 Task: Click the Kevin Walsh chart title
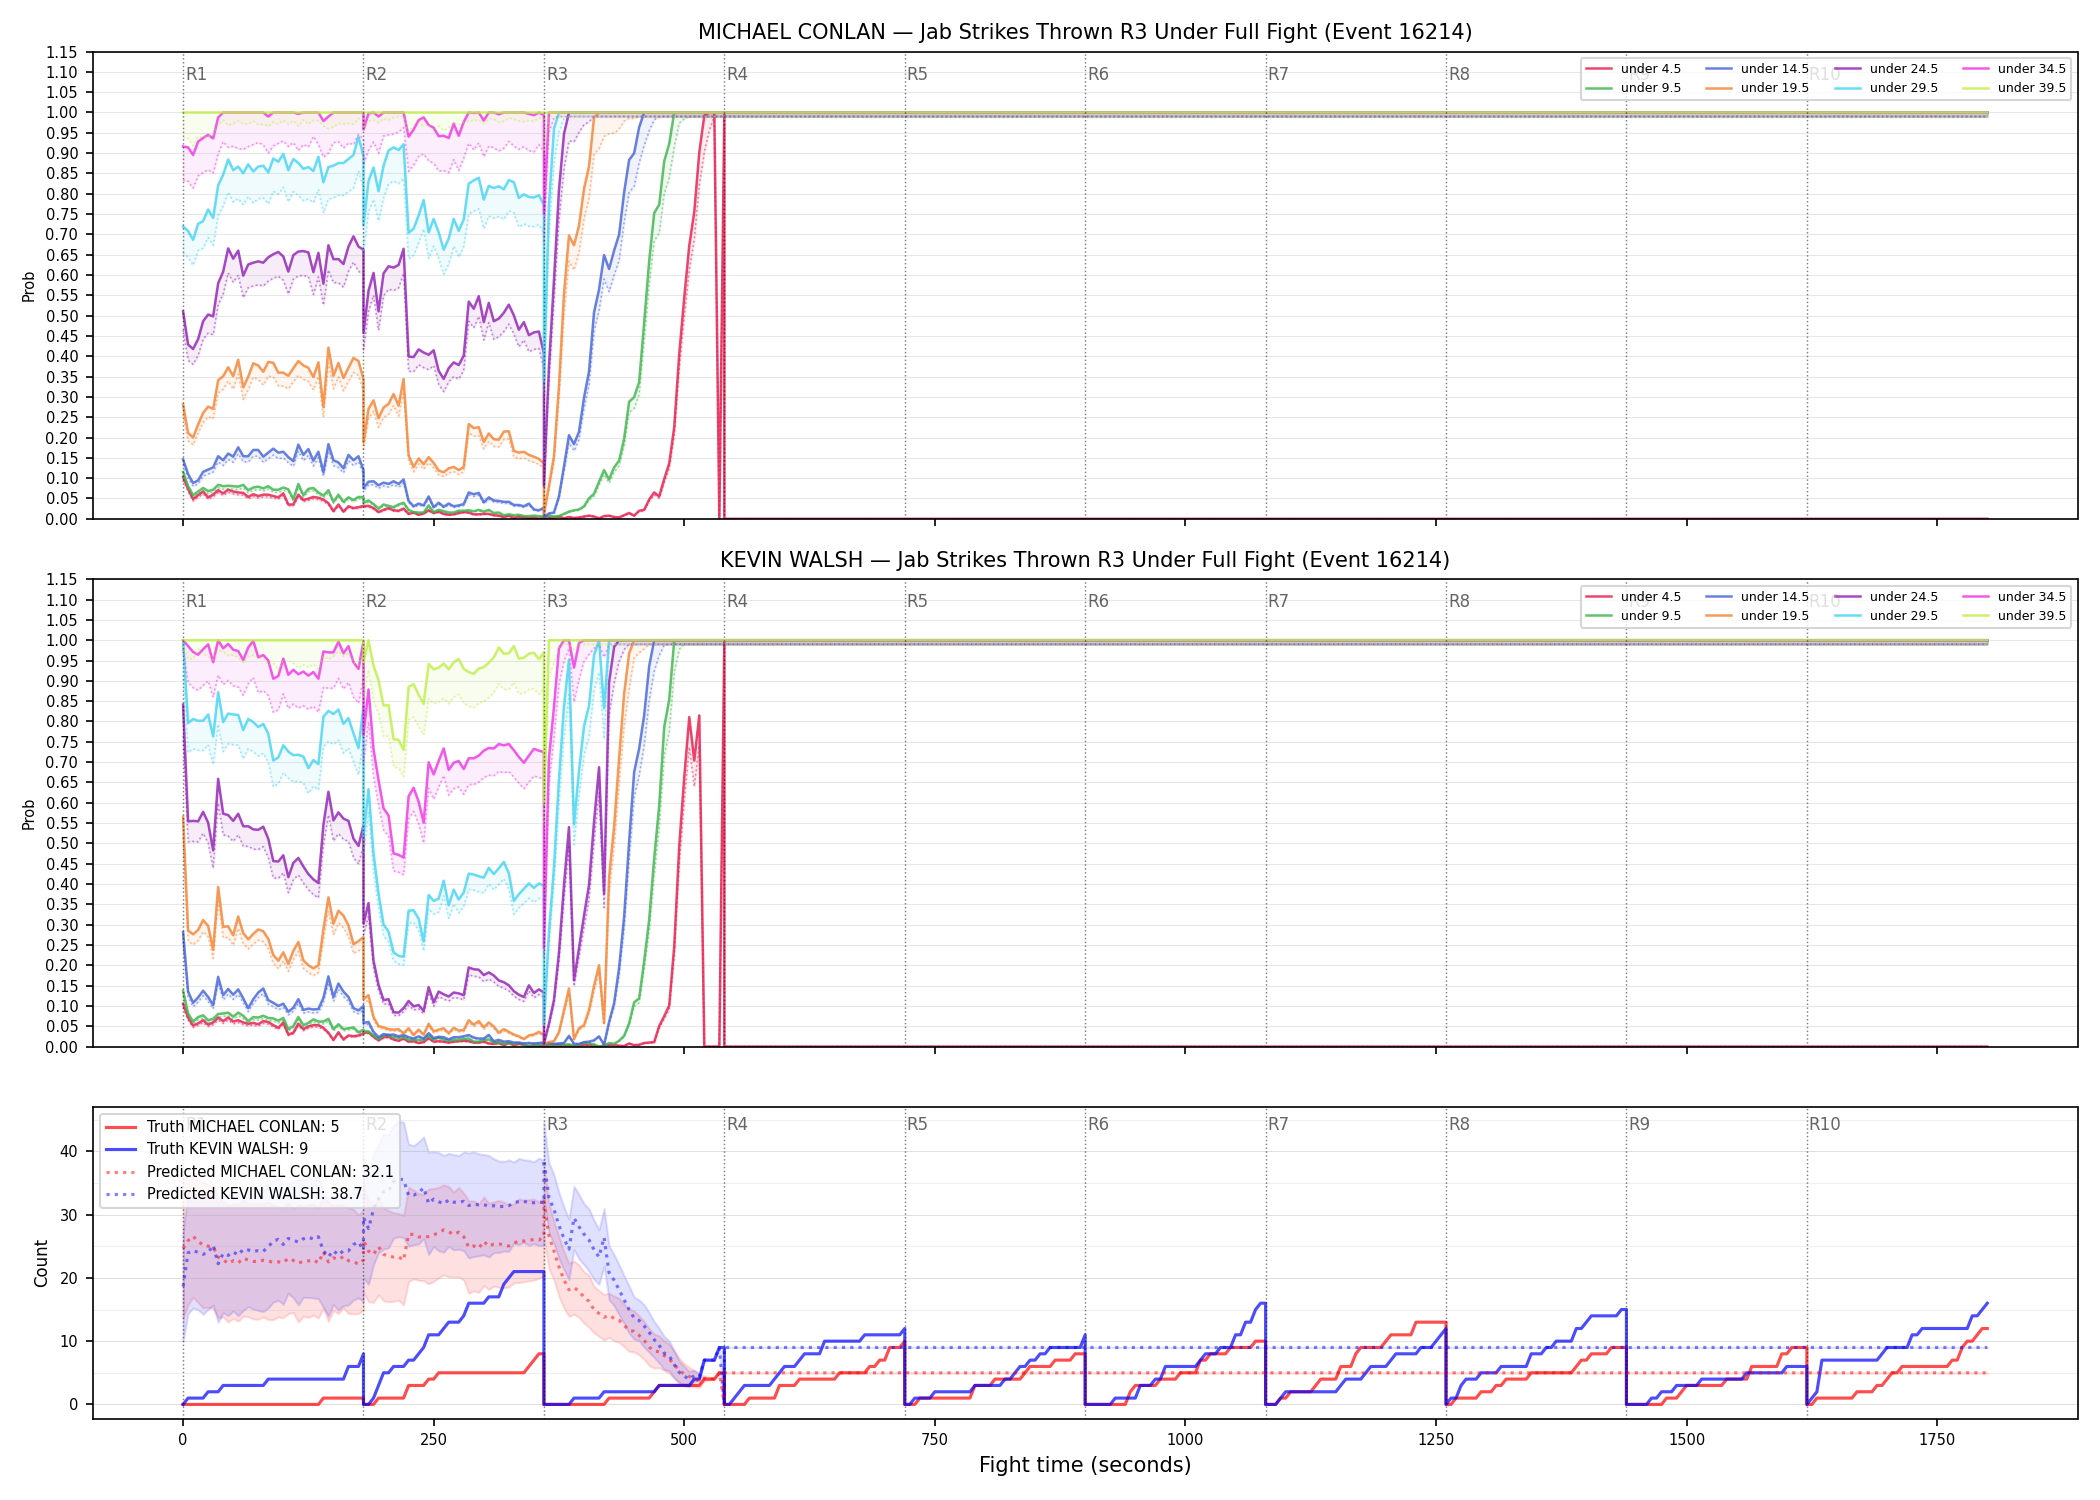coord(1085,560)
